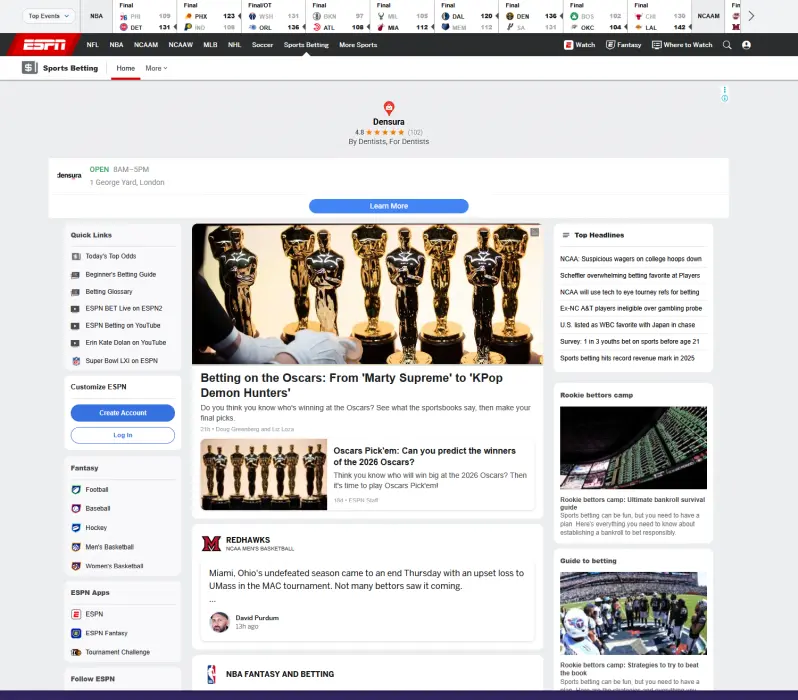Open Sports betting record revenue headline
Viewport: 798px width, 700px height.
(x=628, y=358)
